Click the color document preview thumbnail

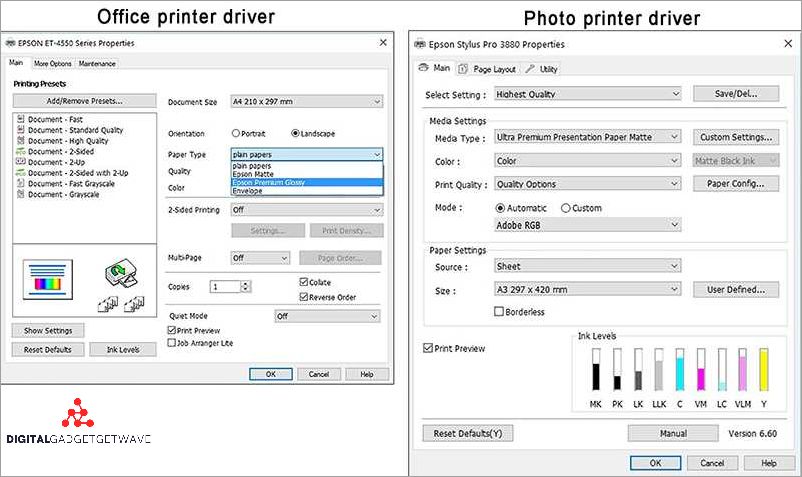[48, 279]
